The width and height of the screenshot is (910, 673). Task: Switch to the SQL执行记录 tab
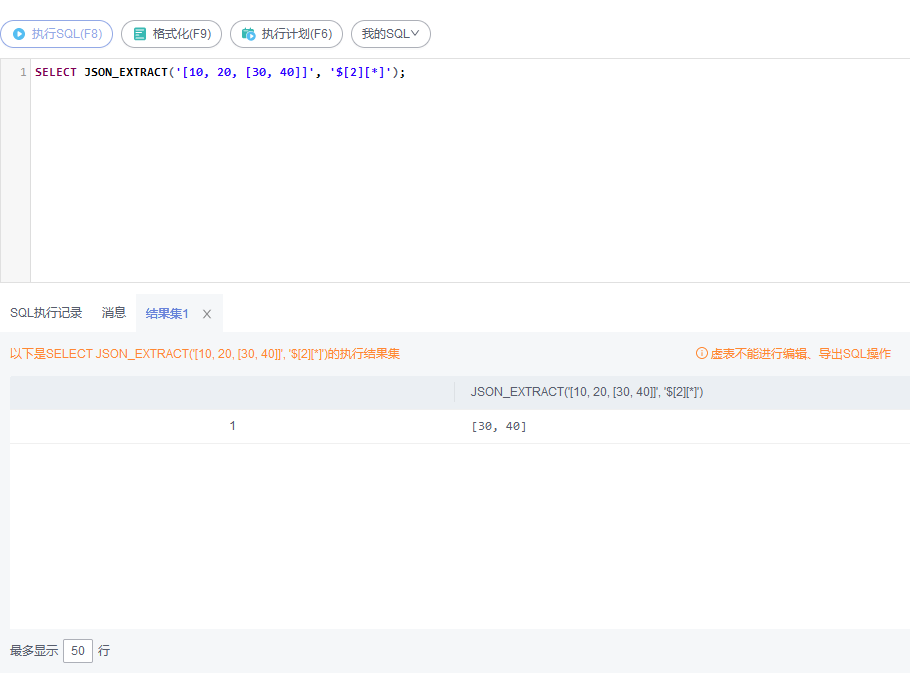[x=45, y=312]
